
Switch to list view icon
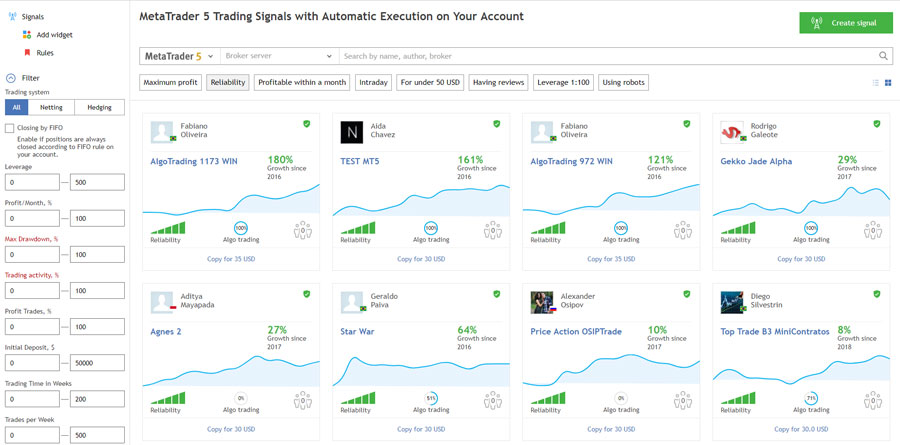click(x=875, y=83)
